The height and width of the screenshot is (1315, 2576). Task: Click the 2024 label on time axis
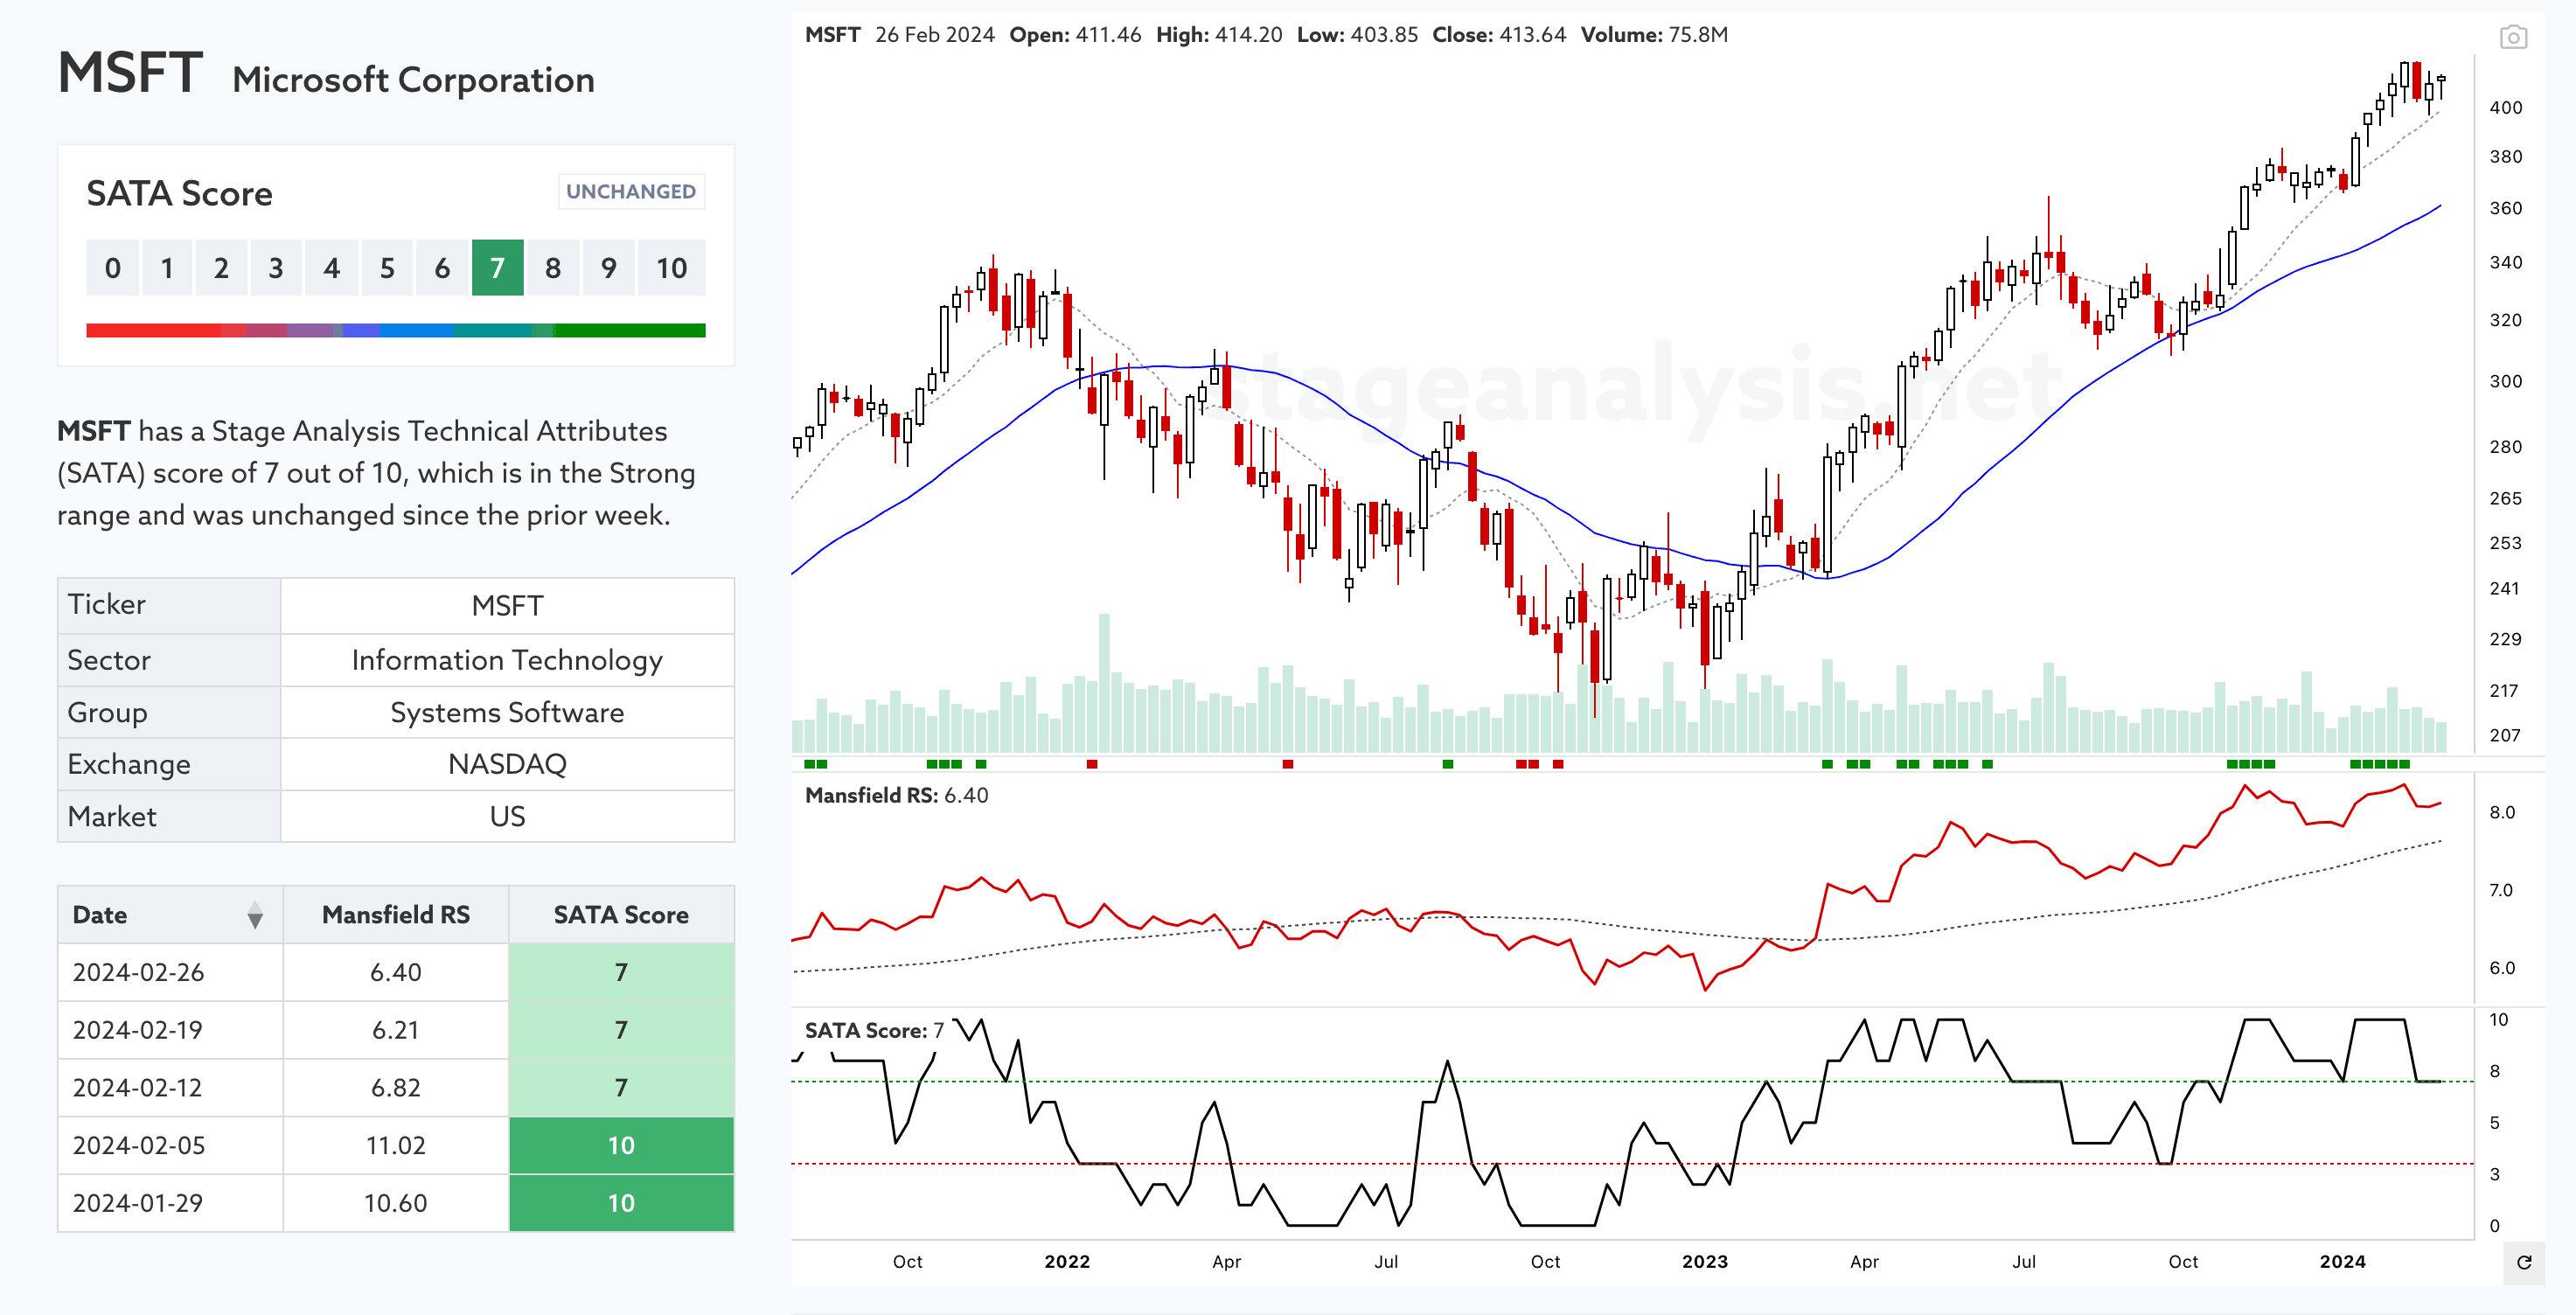point(2343,1262)
